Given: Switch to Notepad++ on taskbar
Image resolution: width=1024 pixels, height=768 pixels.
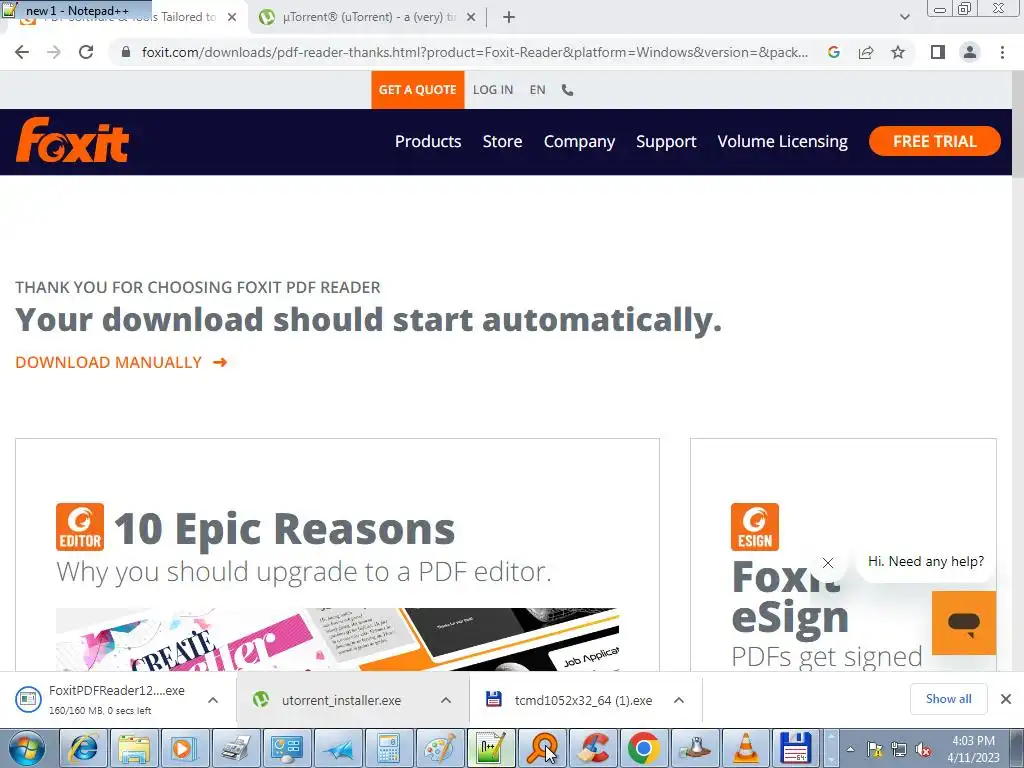Looking at the screenshot, I should pos(490,748).
